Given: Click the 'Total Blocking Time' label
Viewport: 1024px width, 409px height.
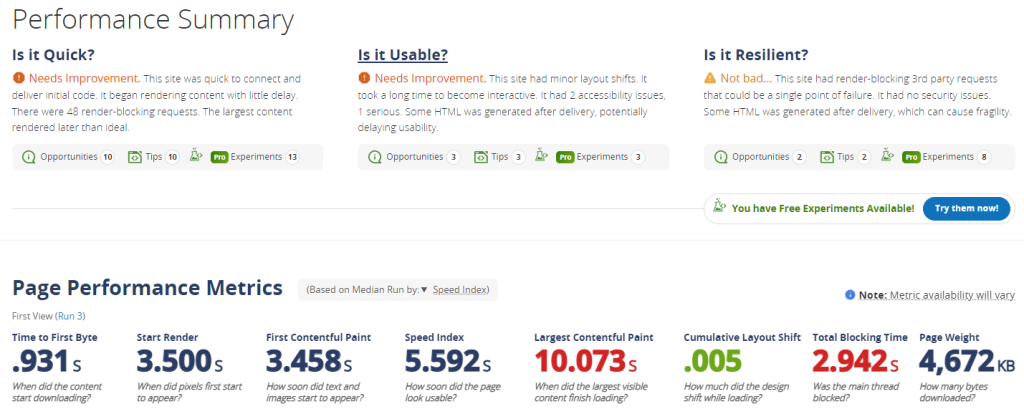Looking at the screenshot, I should [x=860, y=338].
